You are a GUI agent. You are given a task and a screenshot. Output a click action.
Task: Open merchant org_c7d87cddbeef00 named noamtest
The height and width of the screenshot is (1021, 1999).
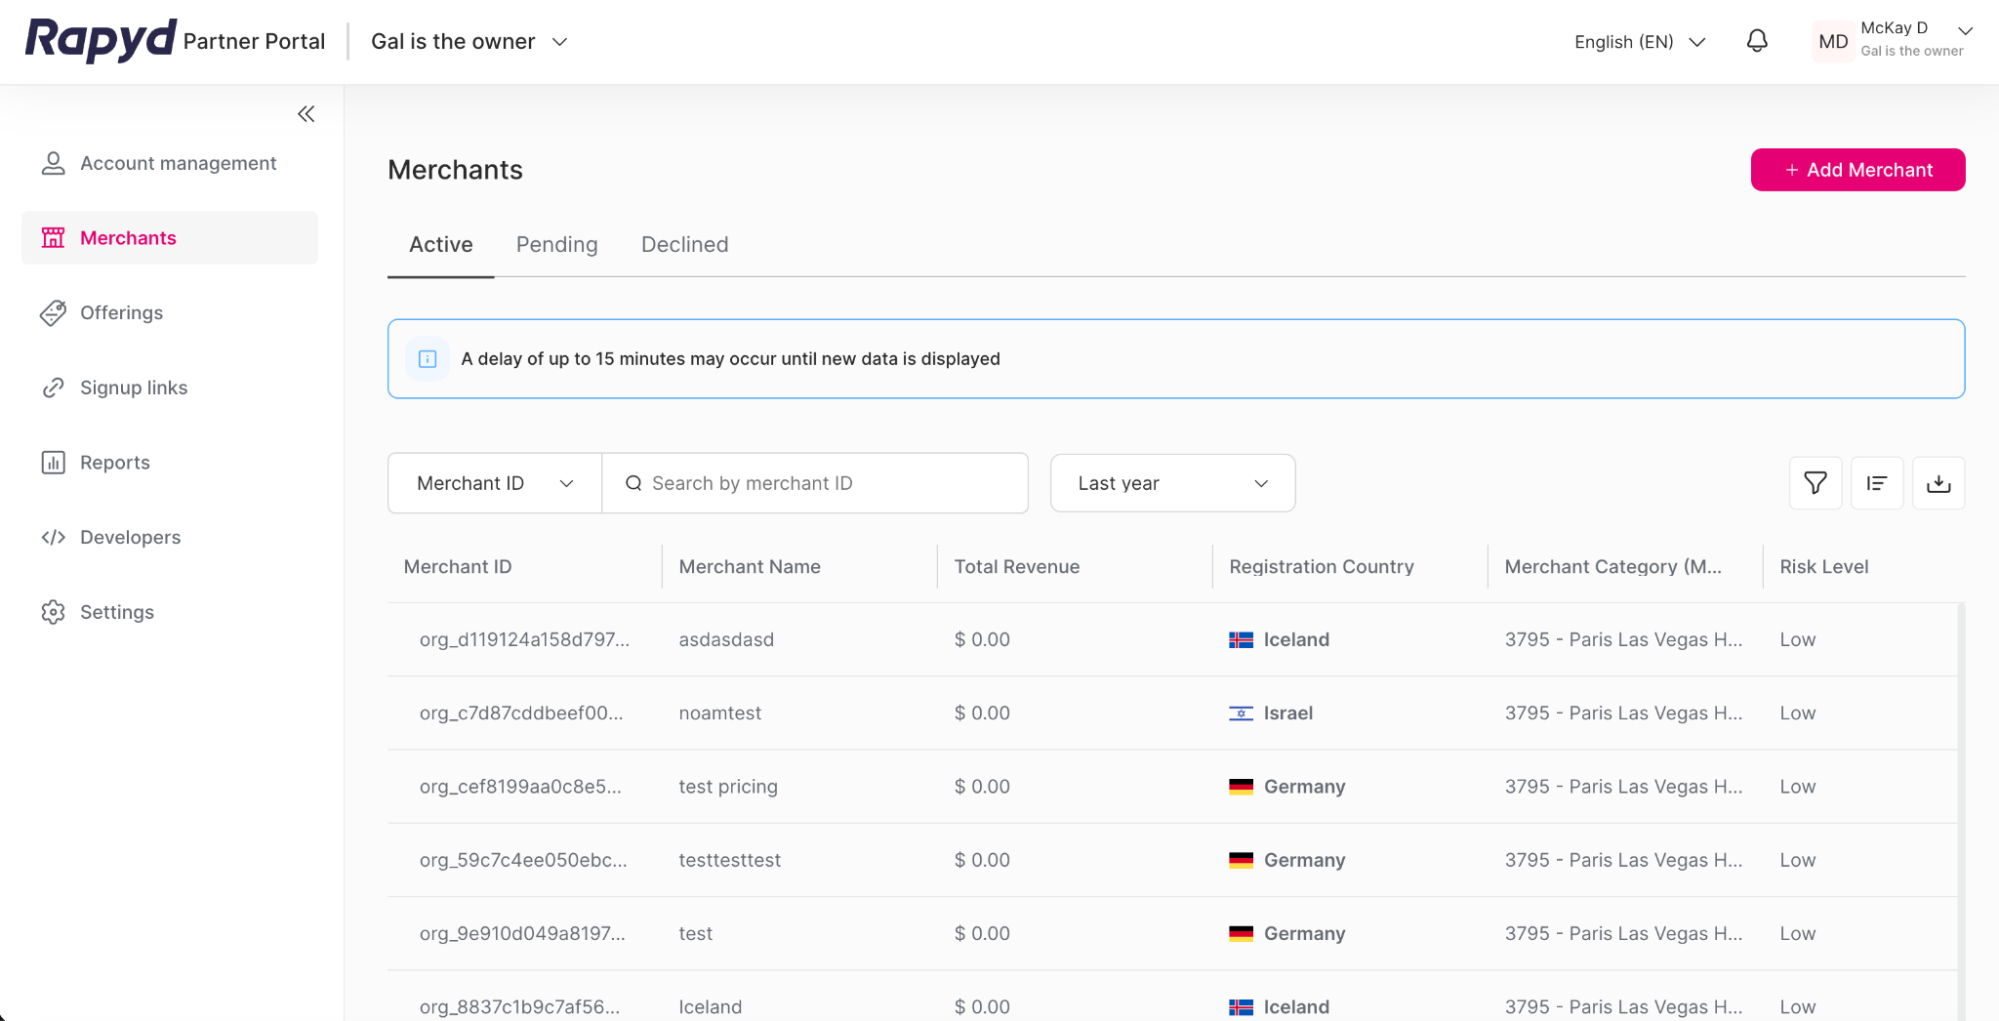click(x=720, y=712)
